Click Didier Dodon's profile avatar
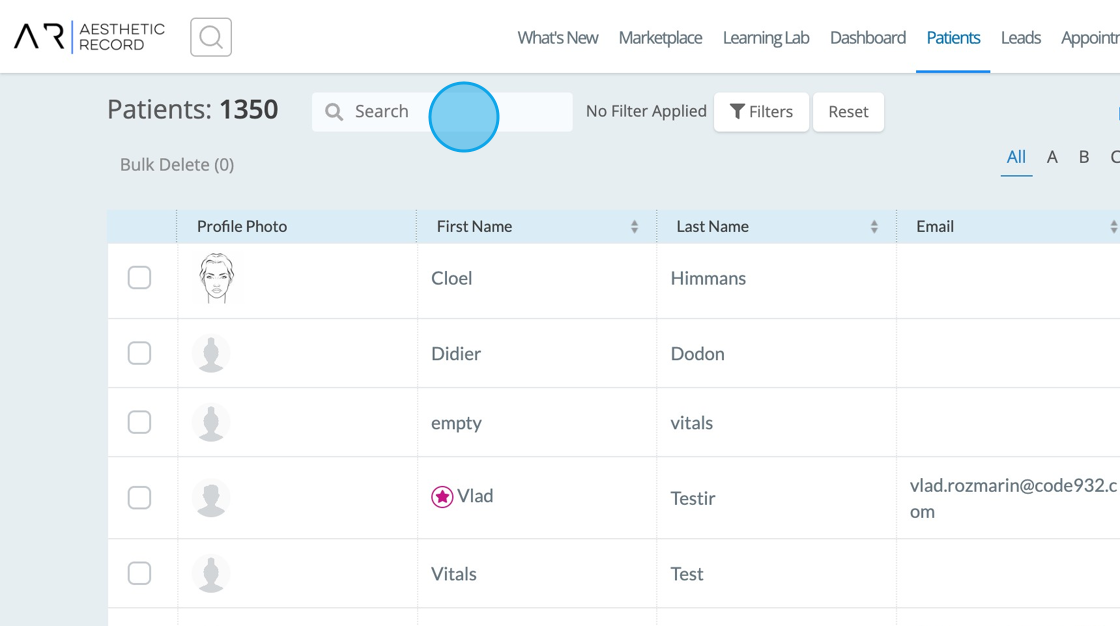The width and height of the screenshot is (1120, 626). tap(211, 354)
